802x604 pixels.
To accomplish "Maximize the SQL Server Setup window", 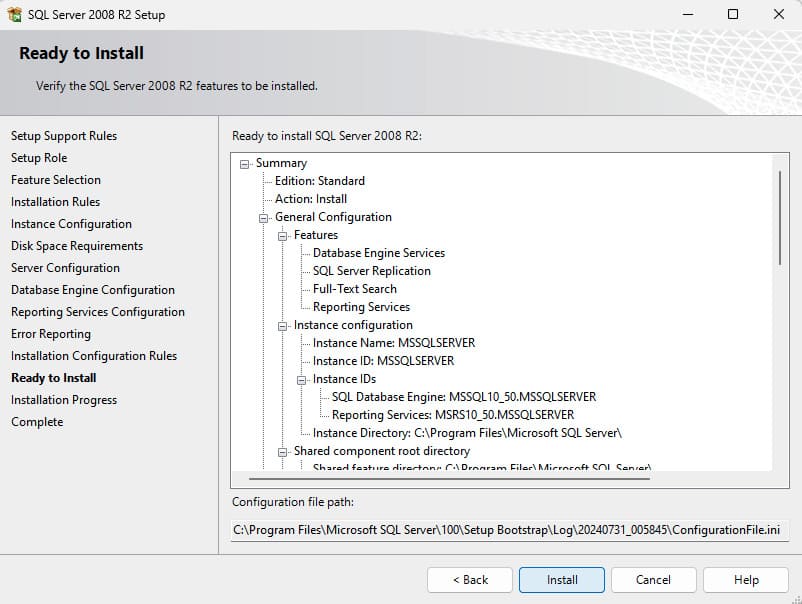I will [x=733, y=14].
